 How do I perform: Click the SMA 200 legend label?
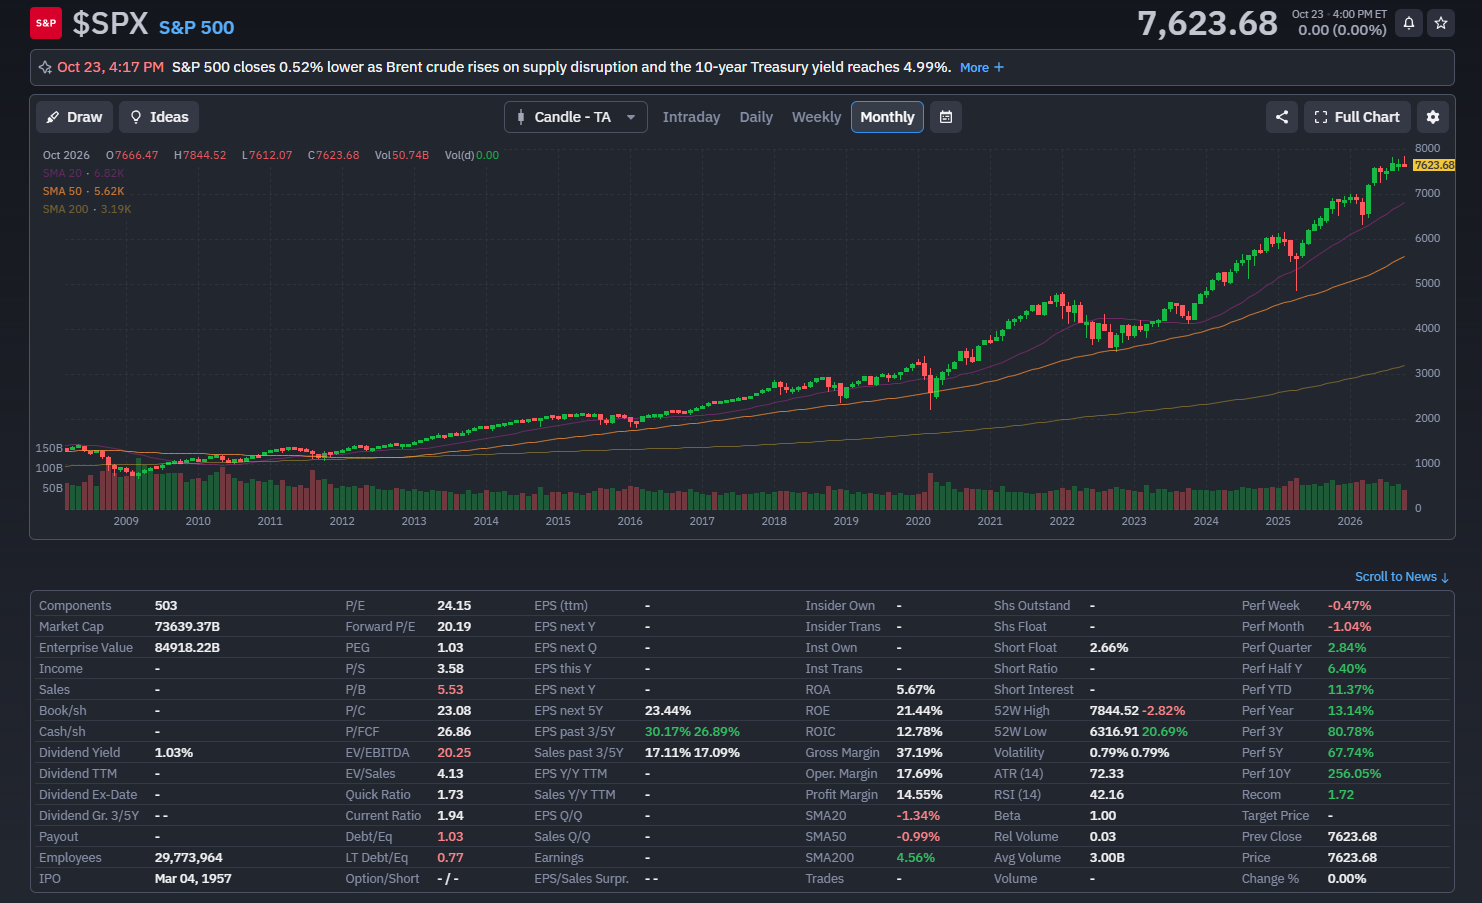[x=65, y=209]
